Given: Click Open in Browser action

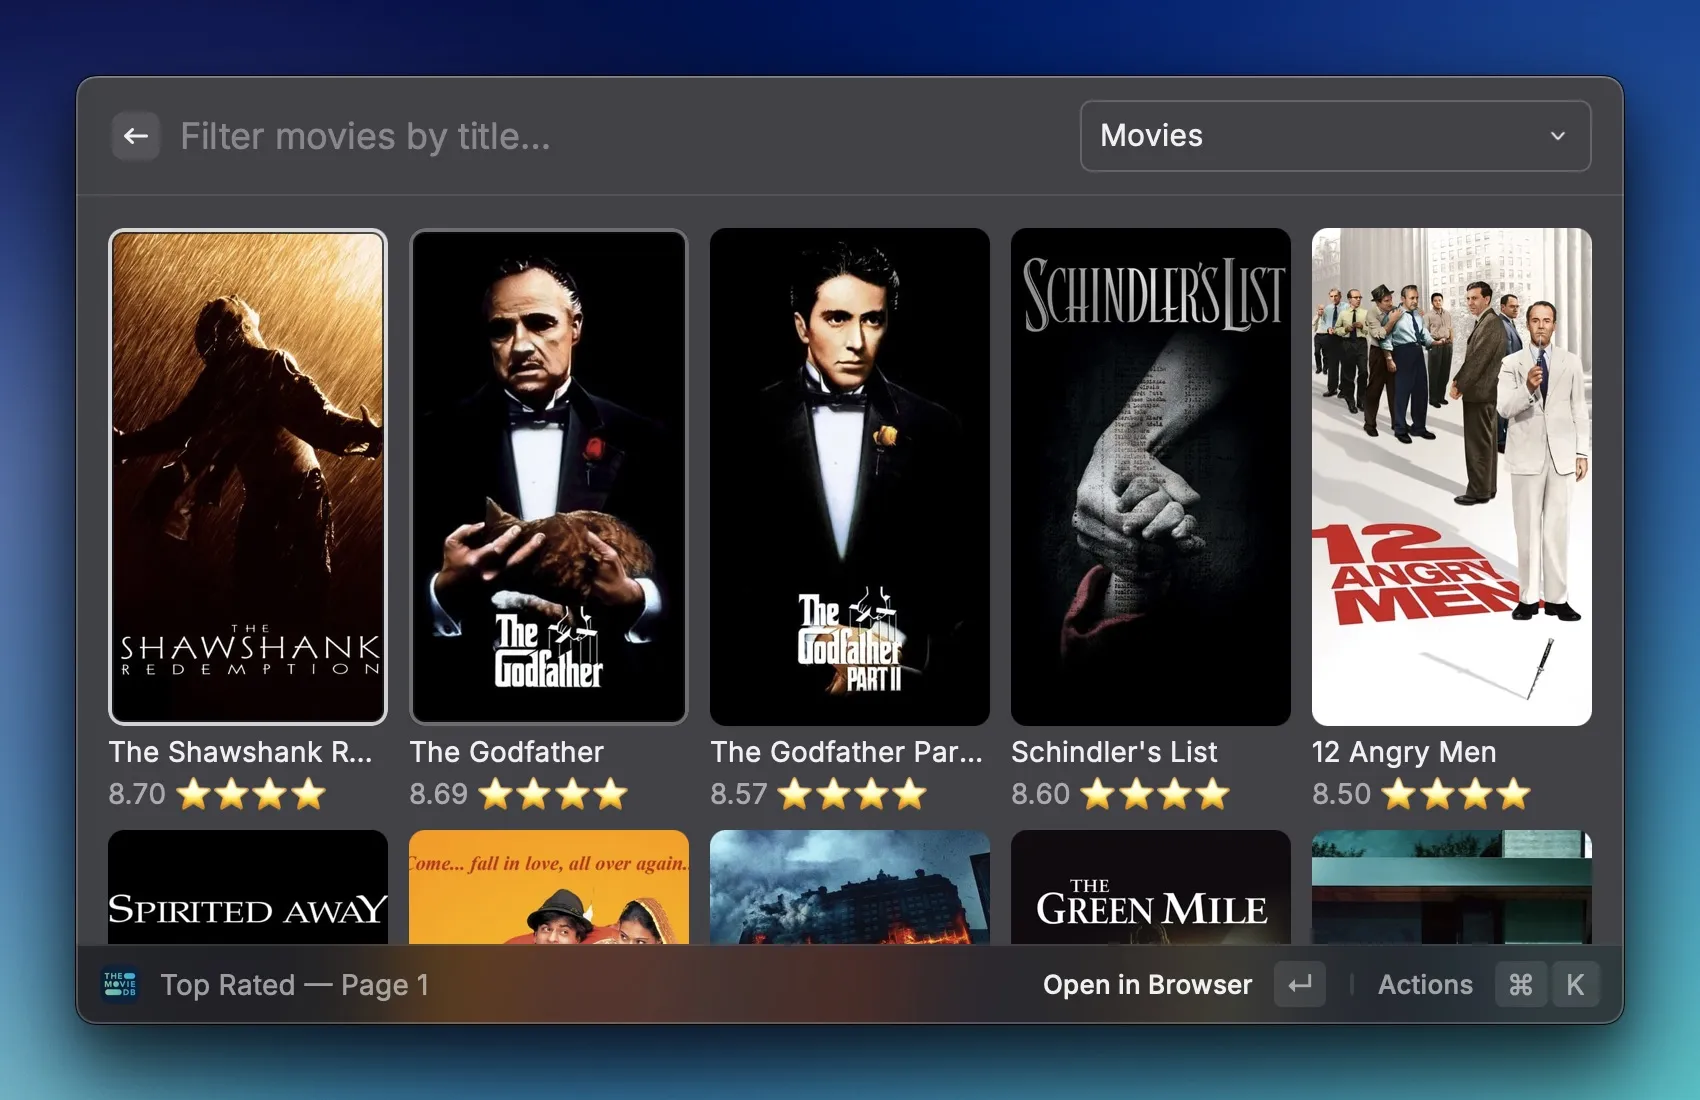Looking at the screenshot, I should [1147, 984].
